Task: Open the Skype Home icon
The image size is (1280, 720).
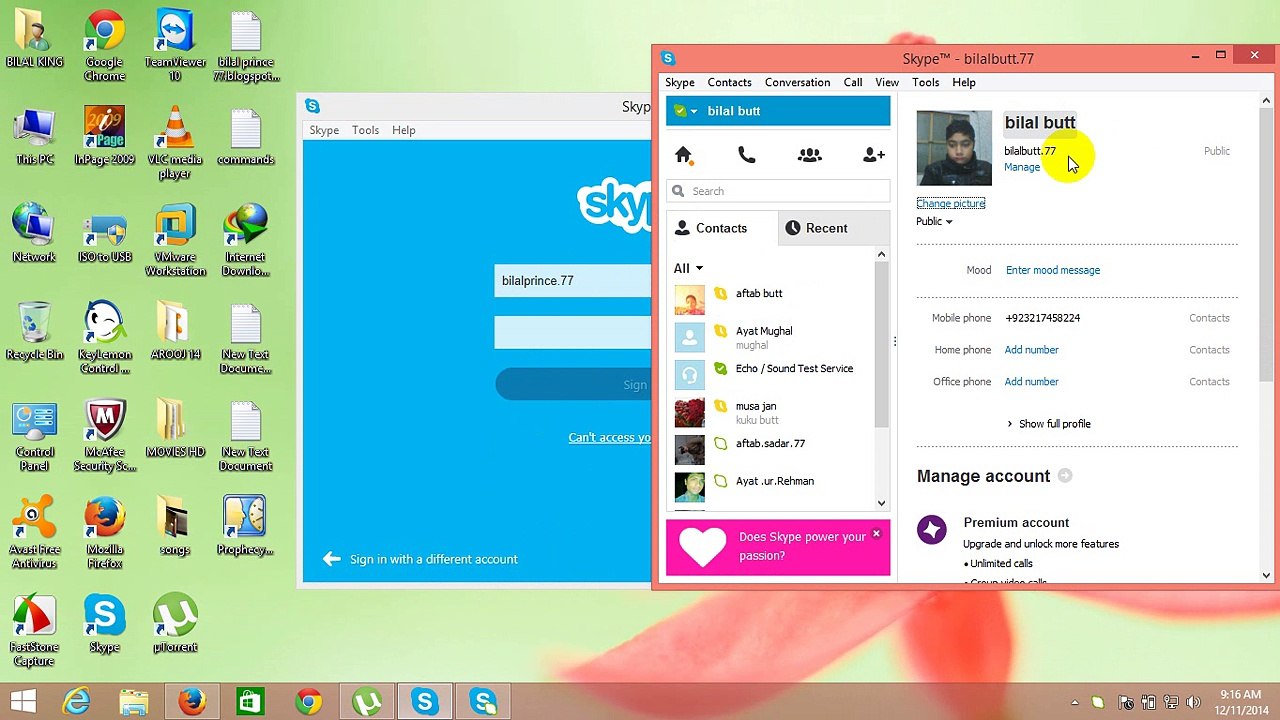Action: [x=684, y=155]
